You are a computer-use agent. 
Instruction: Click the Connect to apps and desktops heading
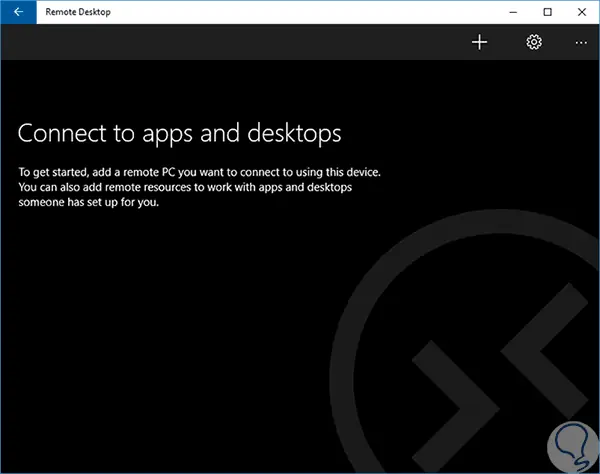point(179,134)
